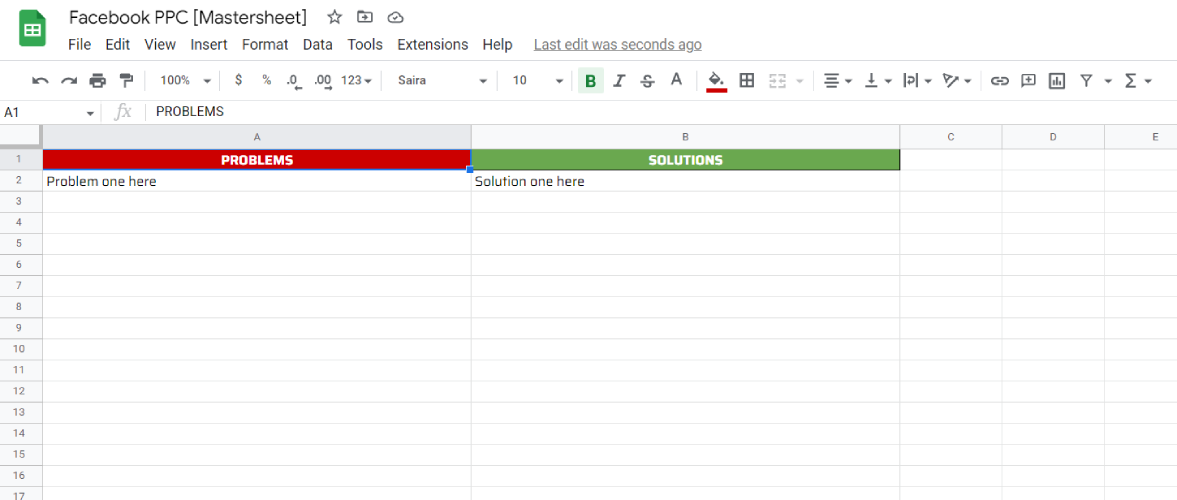This screenshot has width=1177, height=500.
Task: Click the Name box showing A1
Action: [x=50, y=113]
